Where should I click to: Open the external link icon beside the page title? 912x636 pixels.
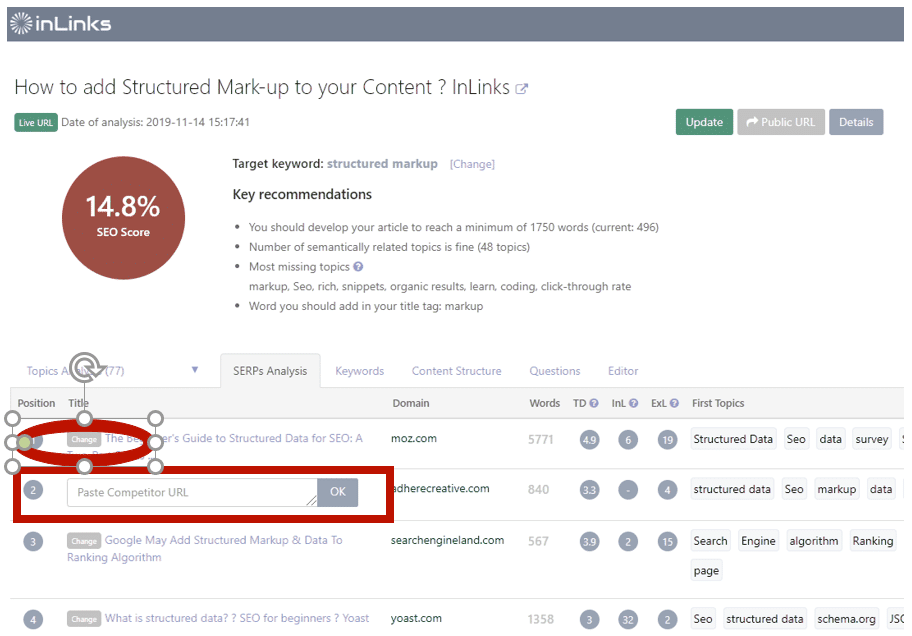522,88
